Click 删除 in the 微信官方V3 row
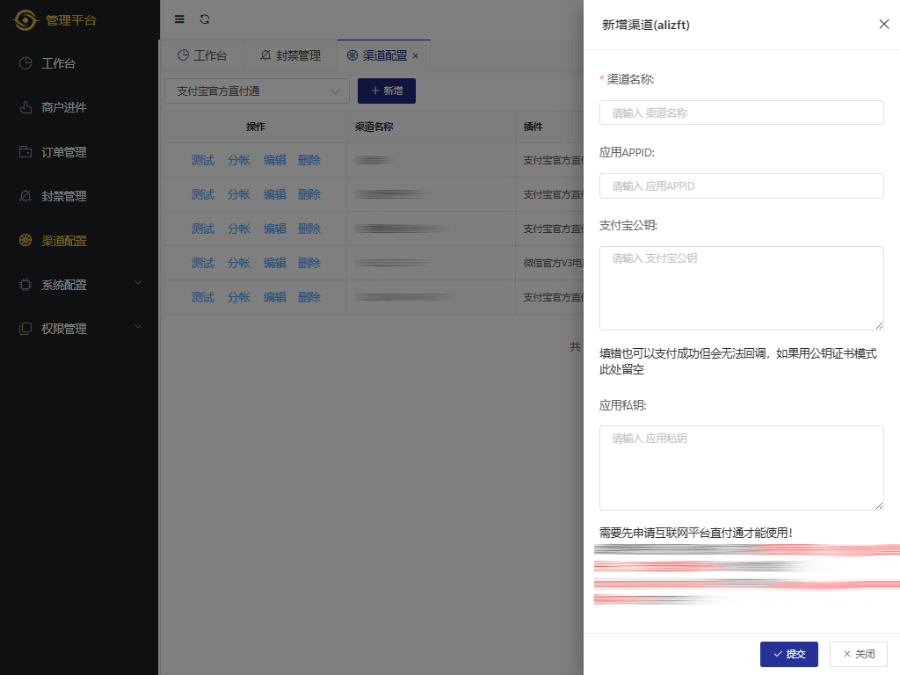This screenshot has height=675, width=900. [309, 263]
